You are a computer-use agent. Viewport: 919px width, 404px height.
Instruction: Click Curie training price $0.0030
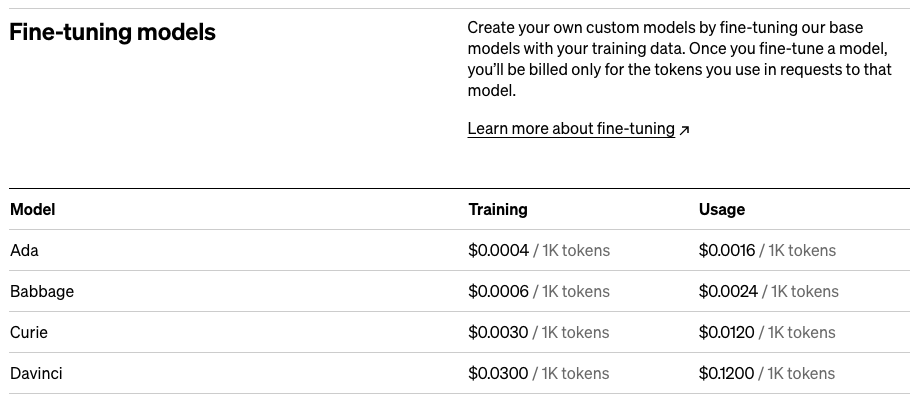point(498,332)
